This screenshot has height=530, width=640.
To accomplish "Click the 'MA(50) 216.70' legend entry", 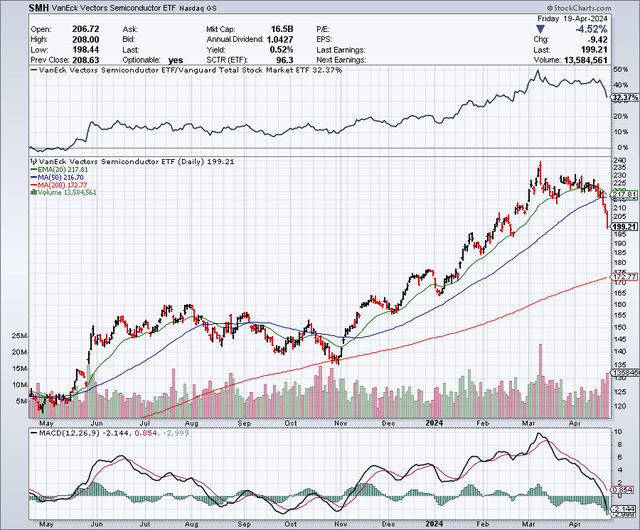I will 58,178.
